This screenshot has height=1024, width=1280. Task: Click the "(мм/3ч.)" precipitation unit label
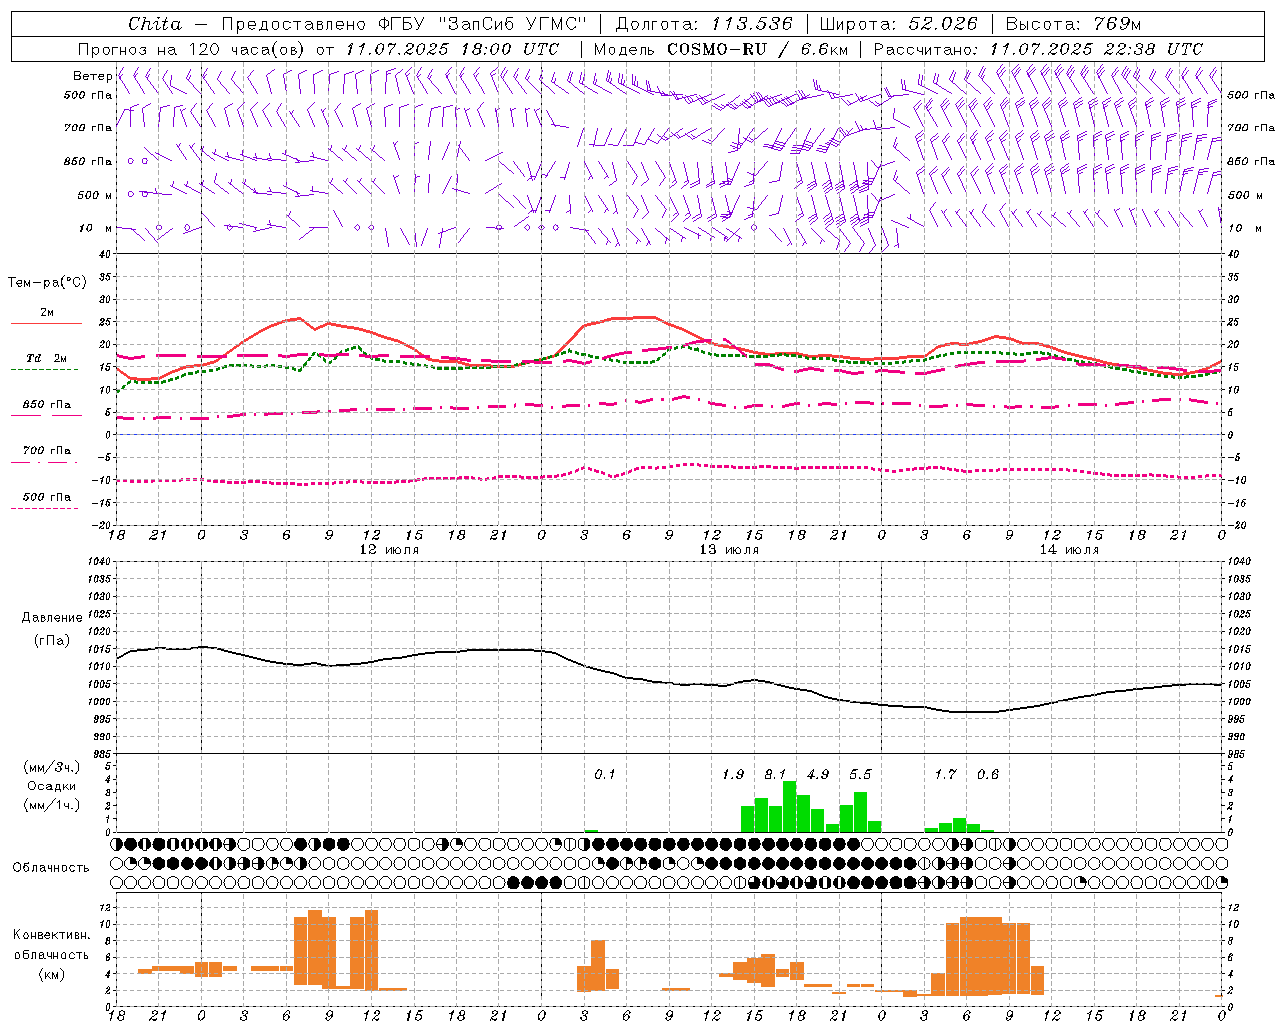click(x=52, y=768)
